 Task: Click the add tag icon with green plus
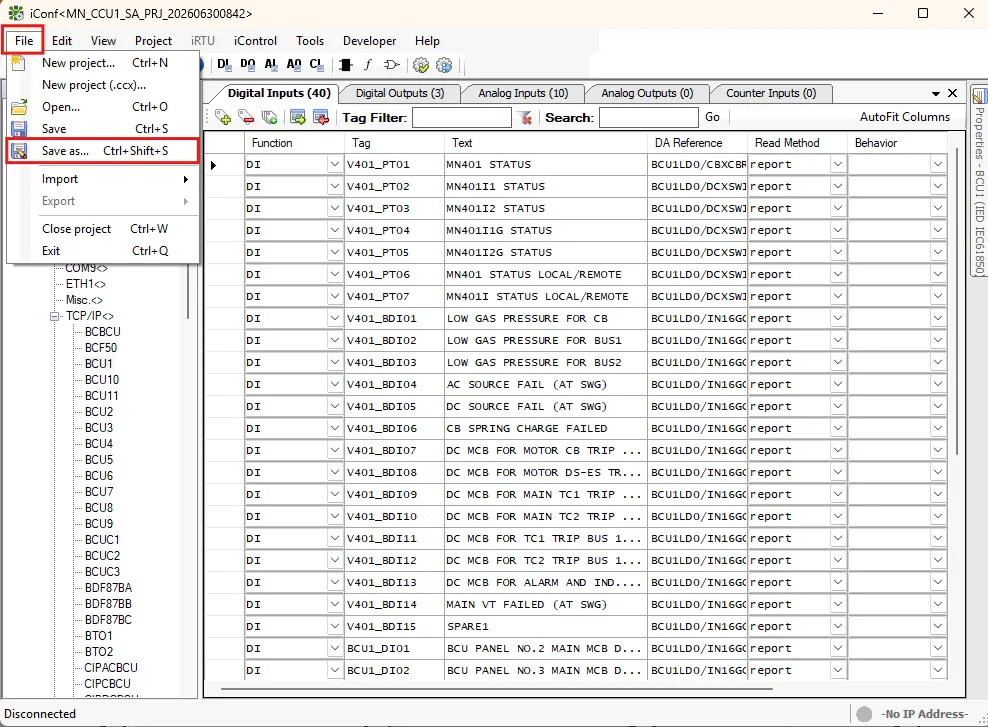click(223, 117)
